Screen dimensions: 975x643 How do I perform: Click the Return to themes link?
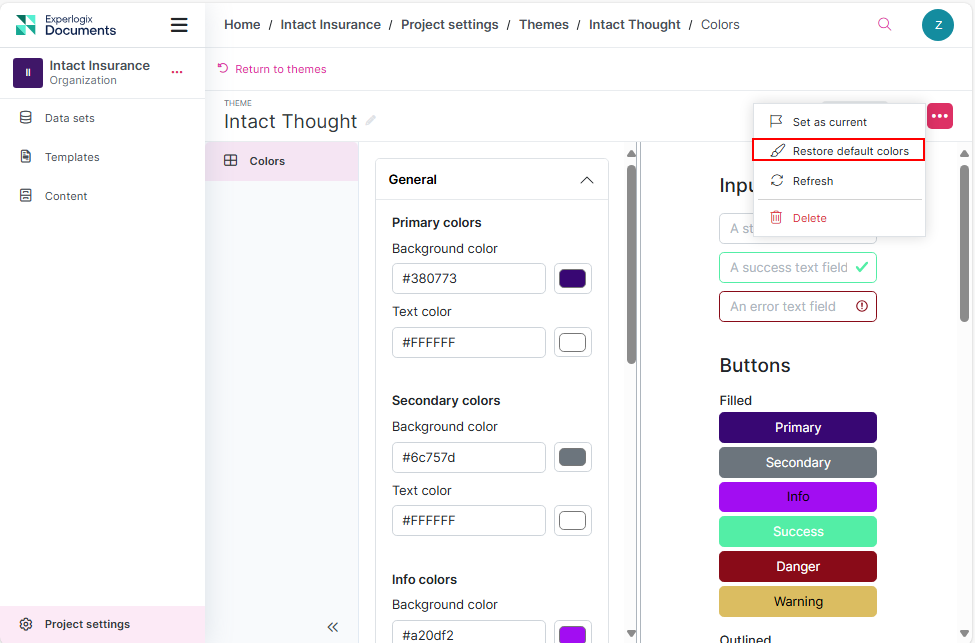tap(280, 69)
